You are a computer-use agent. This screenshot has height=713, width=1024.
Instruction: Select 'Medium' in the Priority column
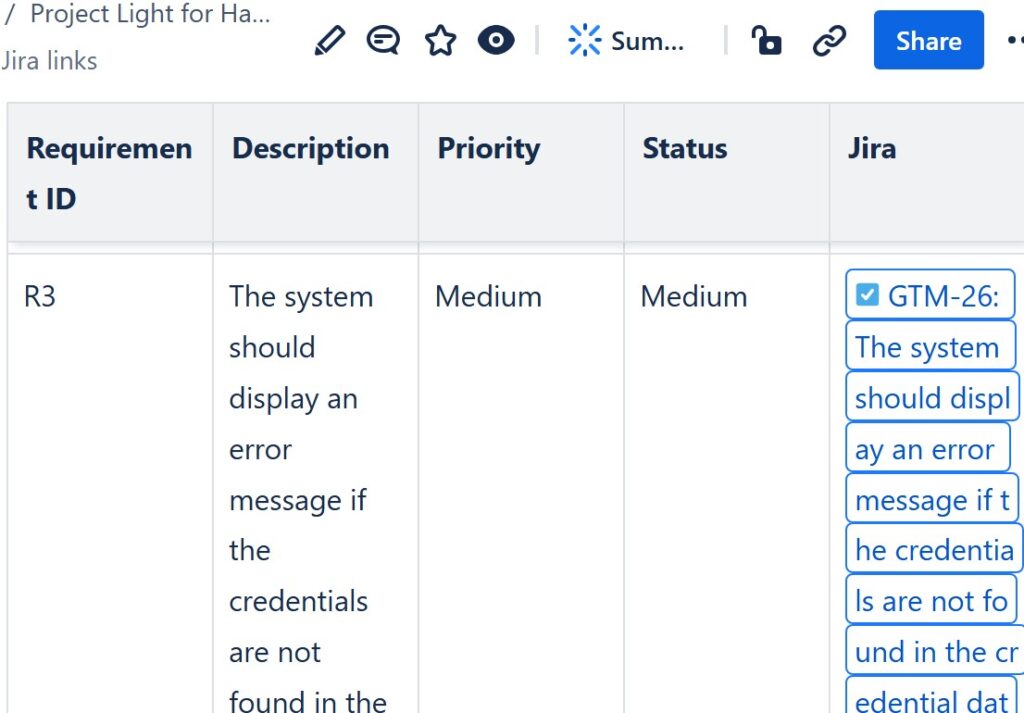coord(488,296)
